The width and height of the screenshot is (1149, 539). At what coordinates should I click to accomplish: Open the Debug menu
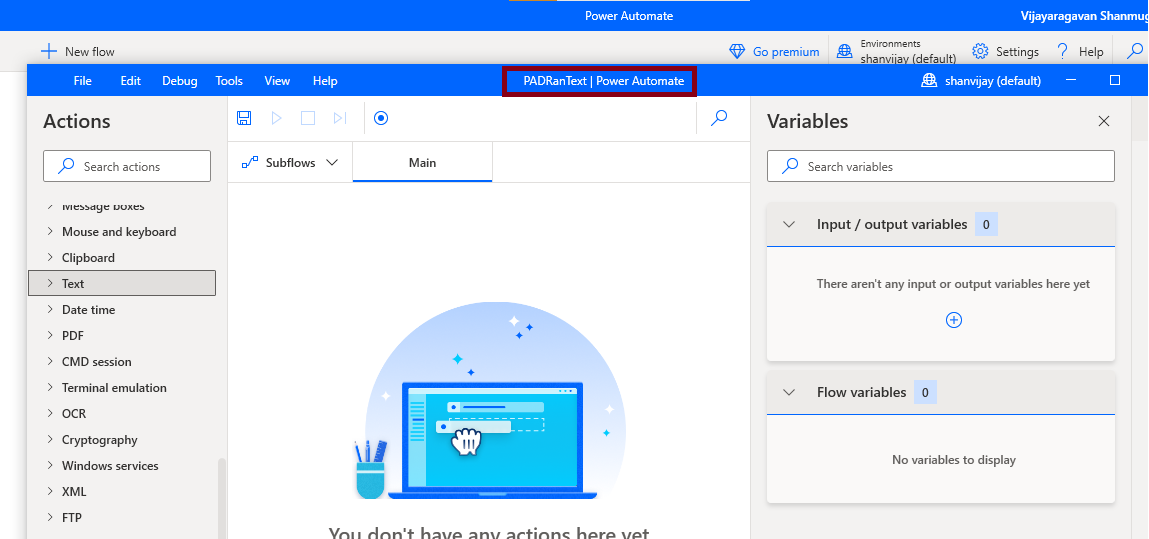(x=180, y=81)
